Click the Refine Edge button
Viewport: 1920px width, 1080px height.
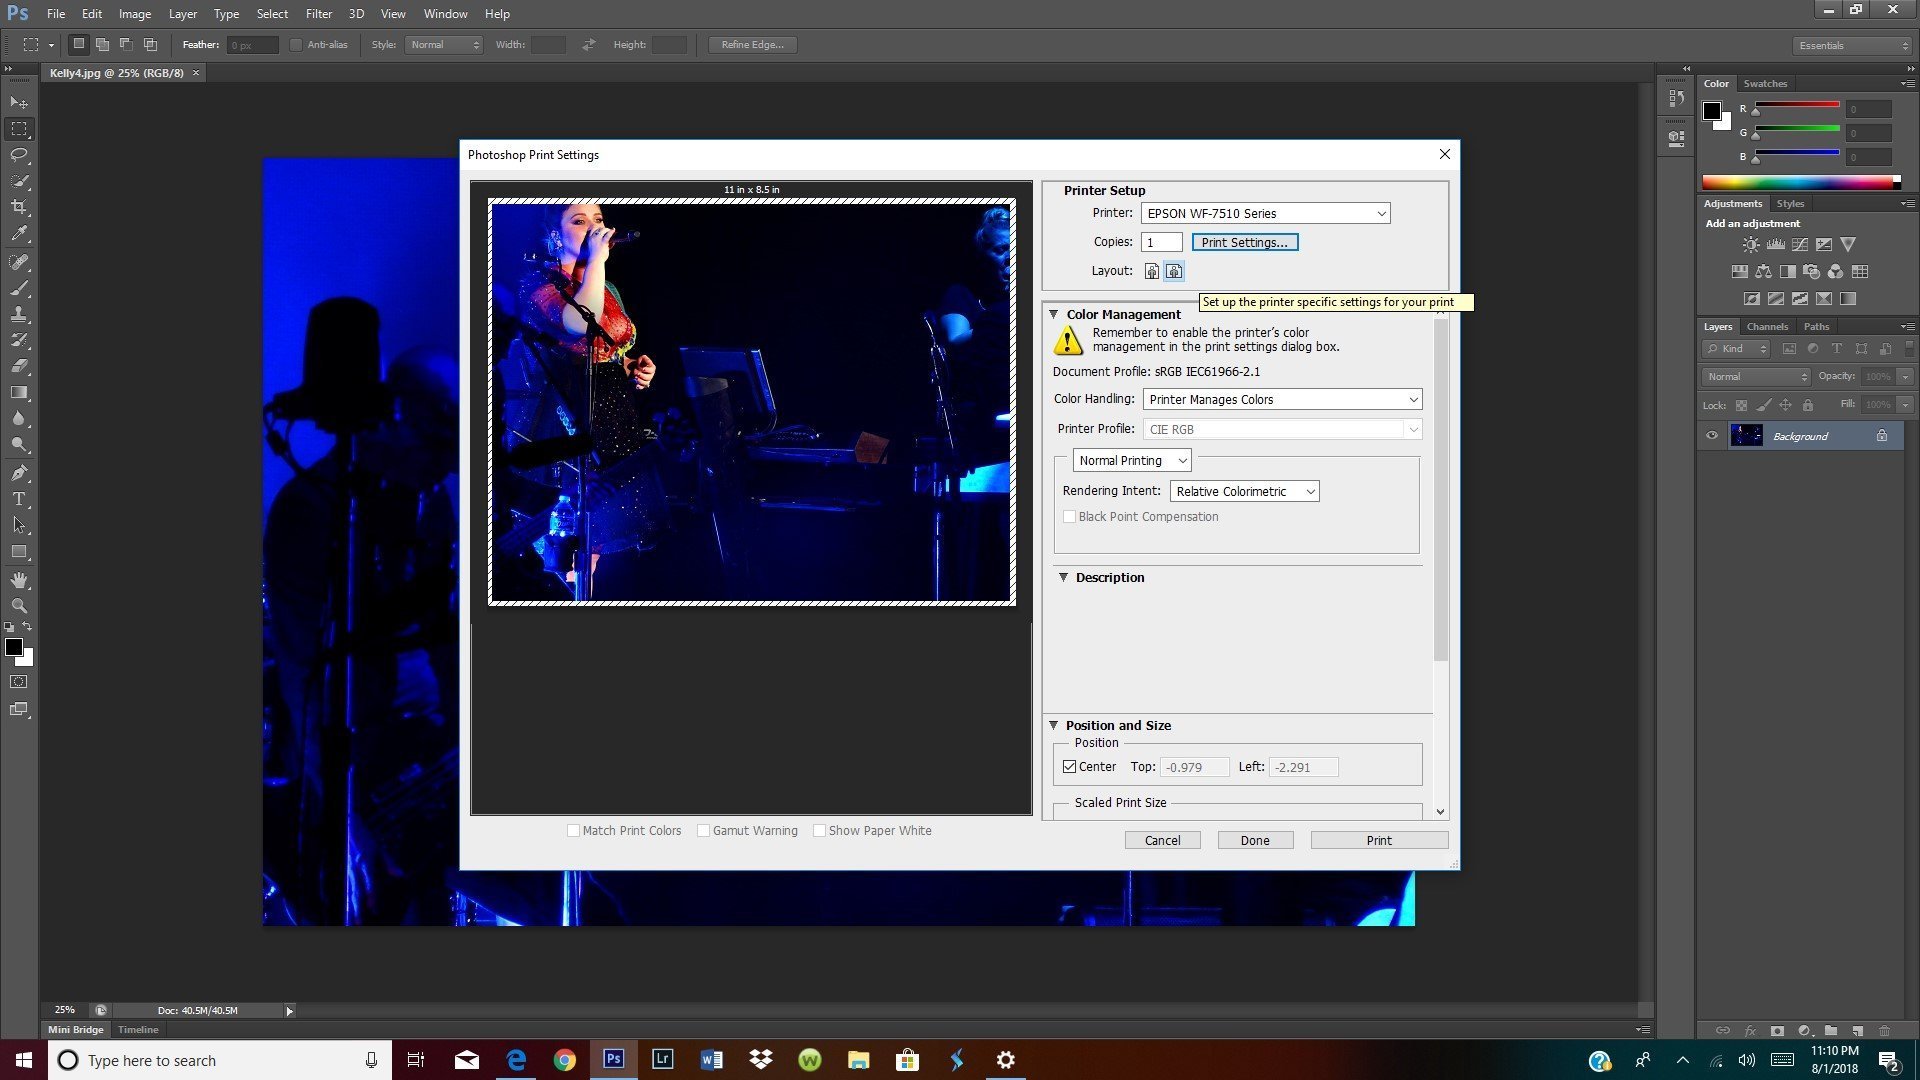pos(752,45)
